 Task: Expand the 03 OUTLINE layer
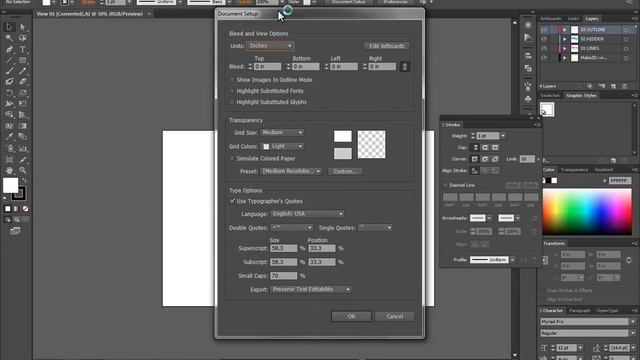point(564,29)
